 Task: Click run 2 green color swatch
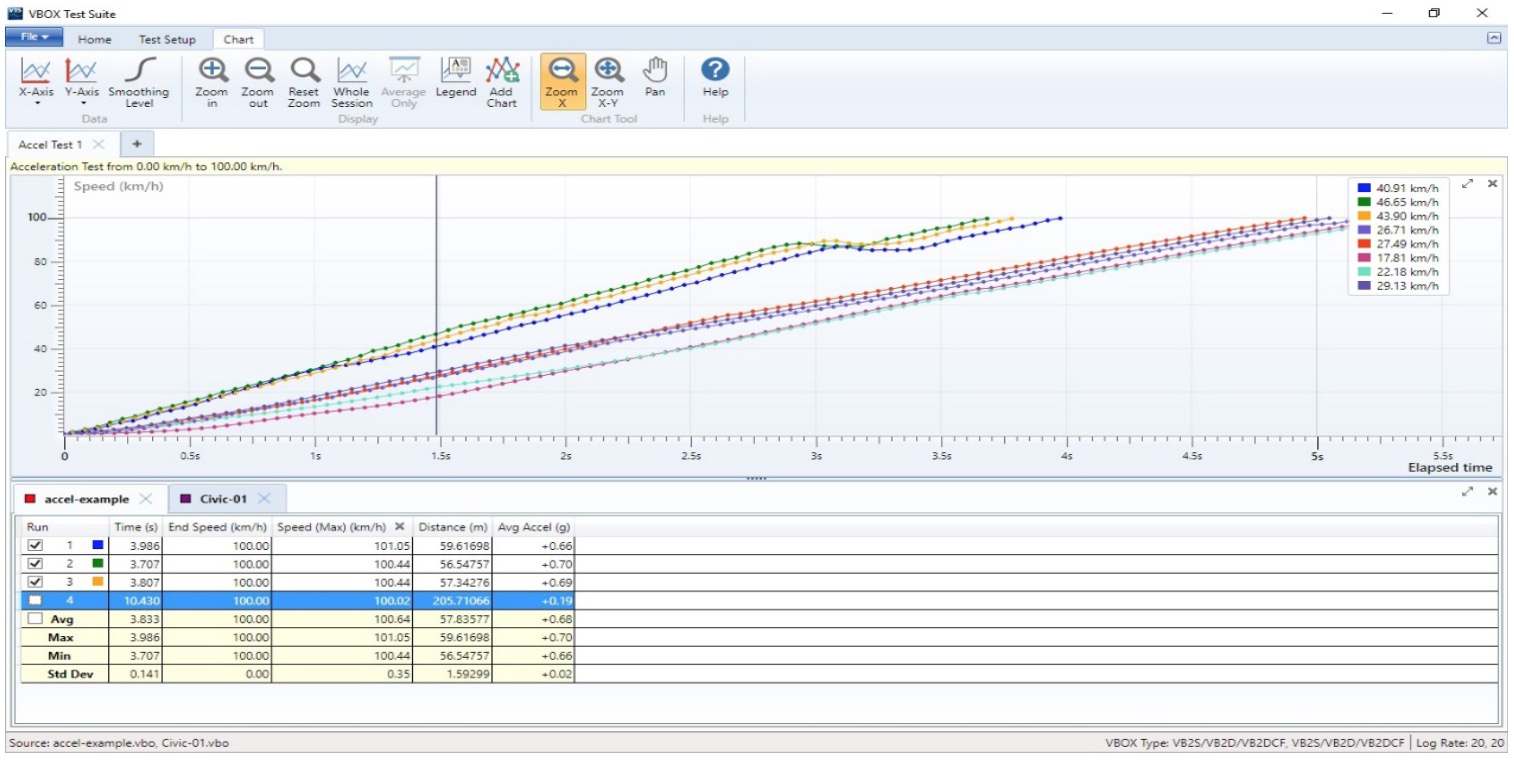(x=97, y=564)
